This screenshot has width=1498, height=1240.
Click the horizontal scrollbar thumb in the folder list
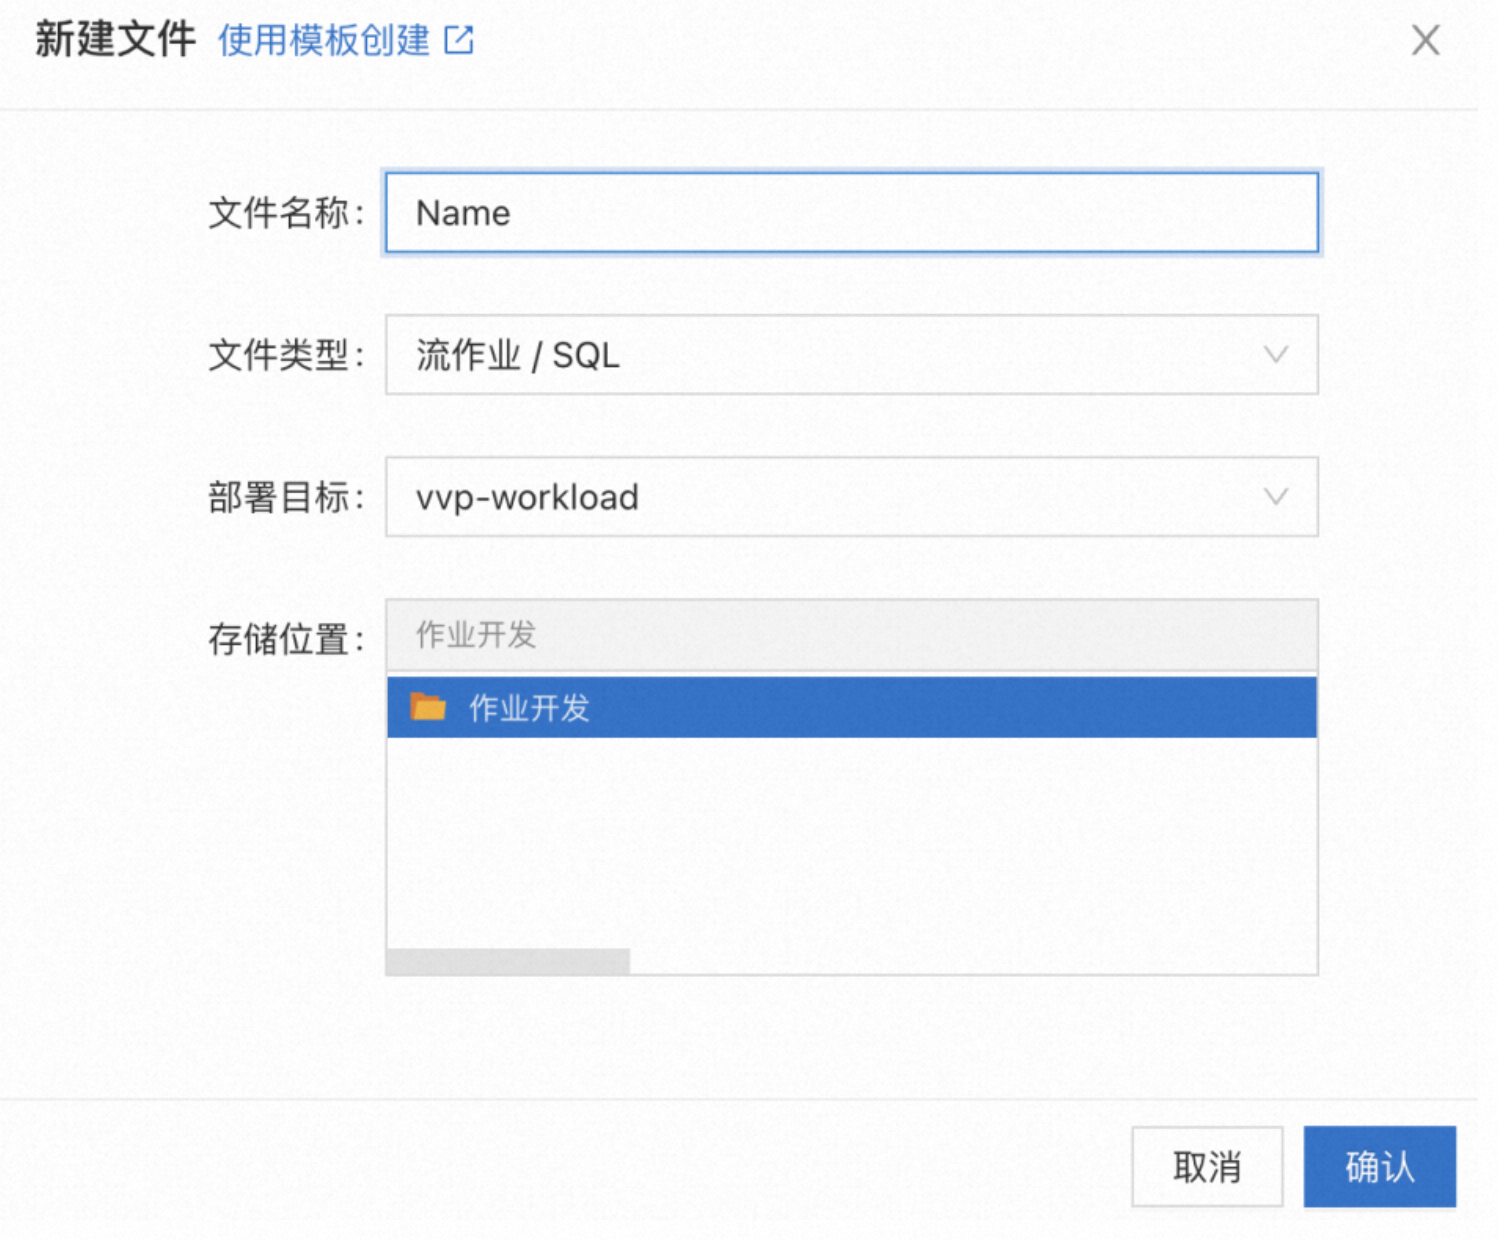click(508, 961)
